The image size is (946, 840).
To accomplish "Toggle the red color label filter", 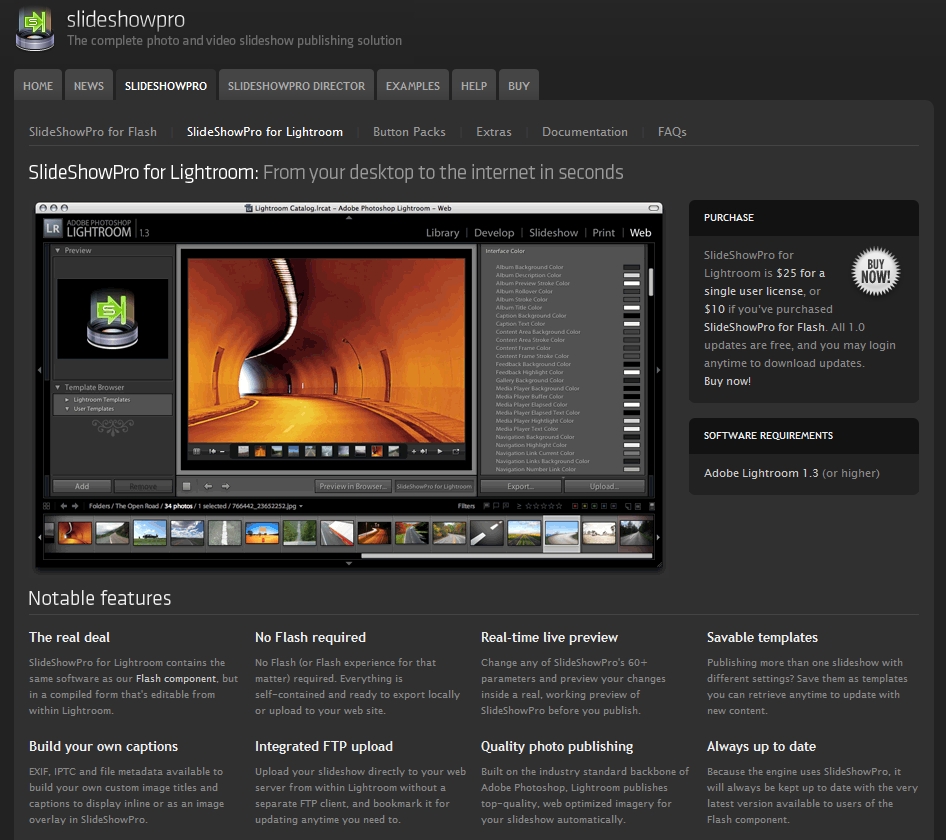I will click(575, 506).
